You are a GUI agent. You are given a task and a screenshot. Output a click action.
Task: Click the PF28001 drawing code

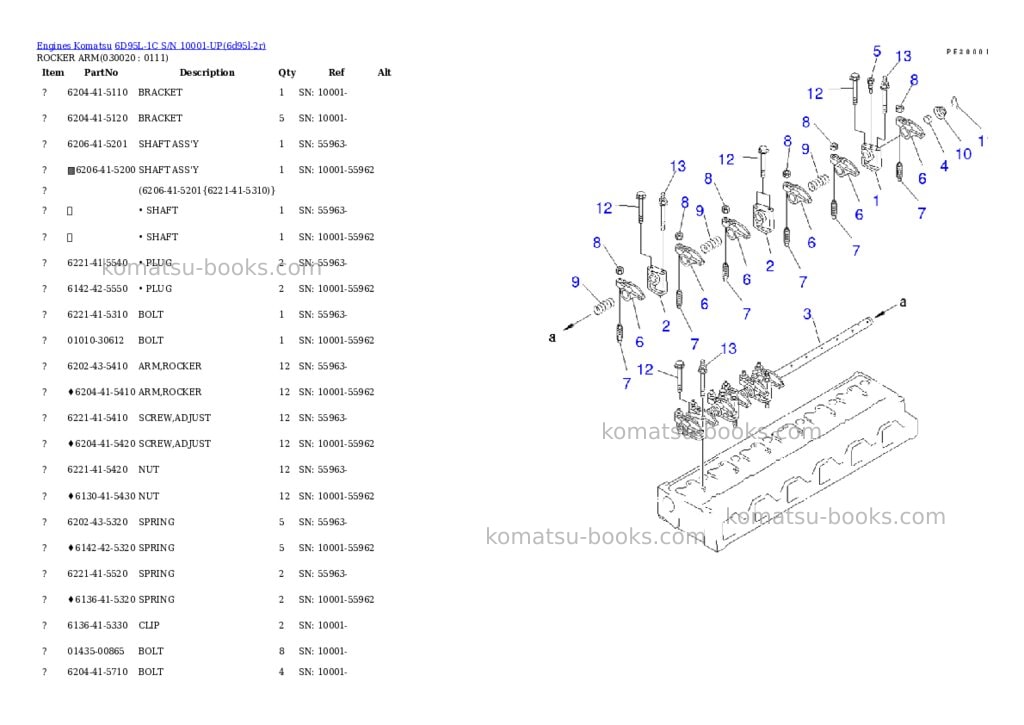pyautogui.click(x=968, y=52)
